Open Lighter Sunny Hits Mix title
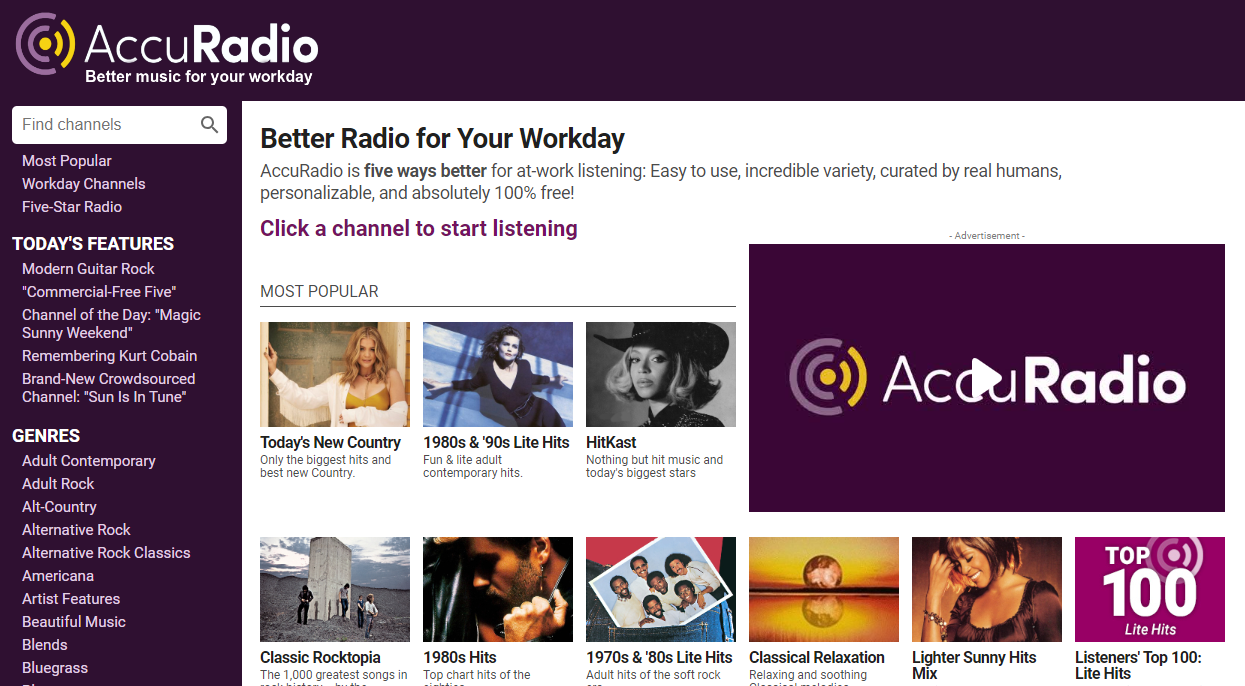This screenshot has height=686, width=1245. (974, 665)
